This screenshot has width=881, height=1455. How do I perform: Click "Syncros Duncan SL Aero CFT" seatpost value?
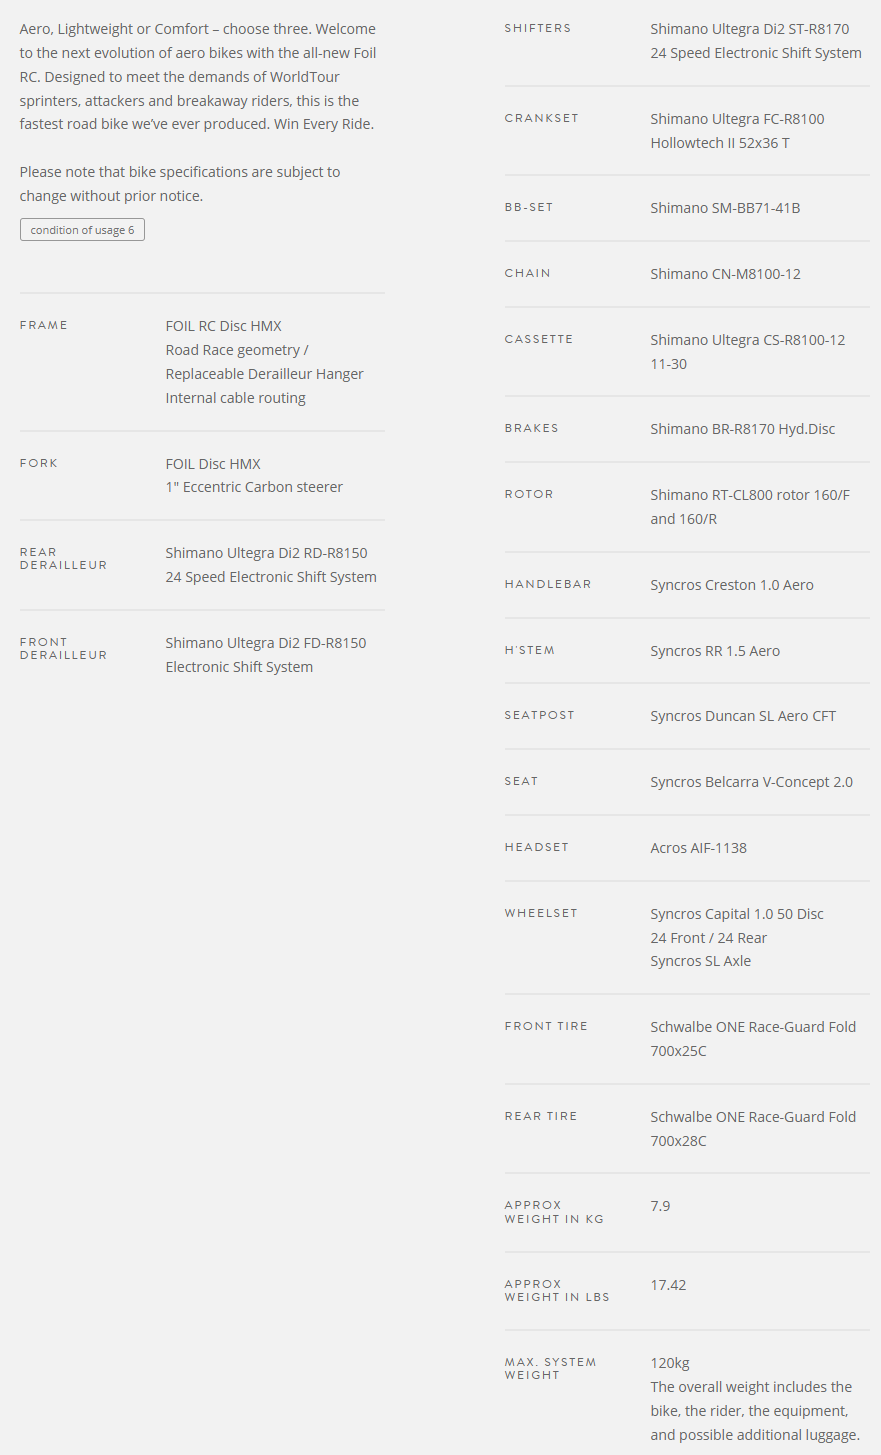point(743,716)
